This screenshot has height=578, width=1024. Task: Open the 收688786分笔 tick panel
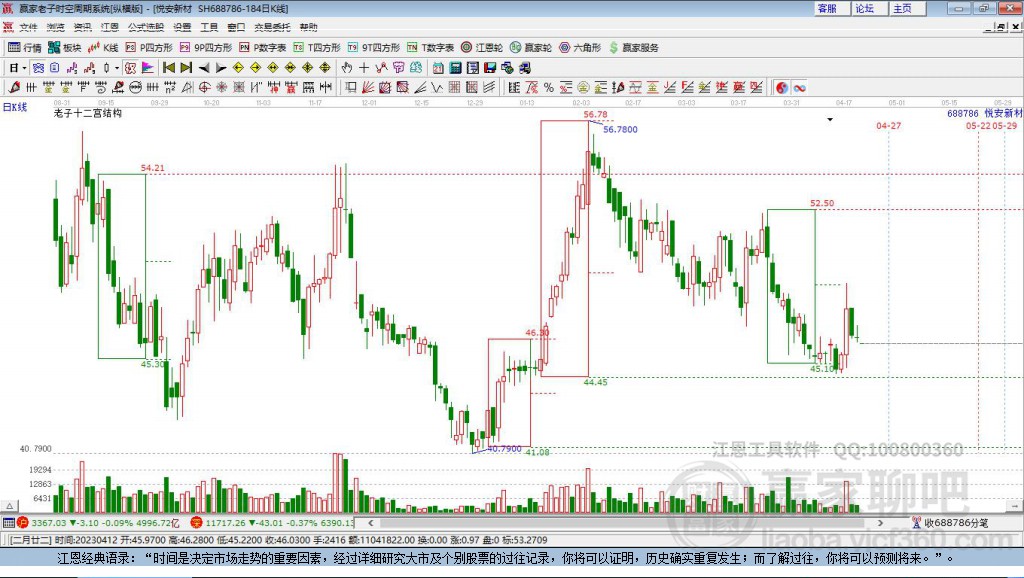pos(950,522)
